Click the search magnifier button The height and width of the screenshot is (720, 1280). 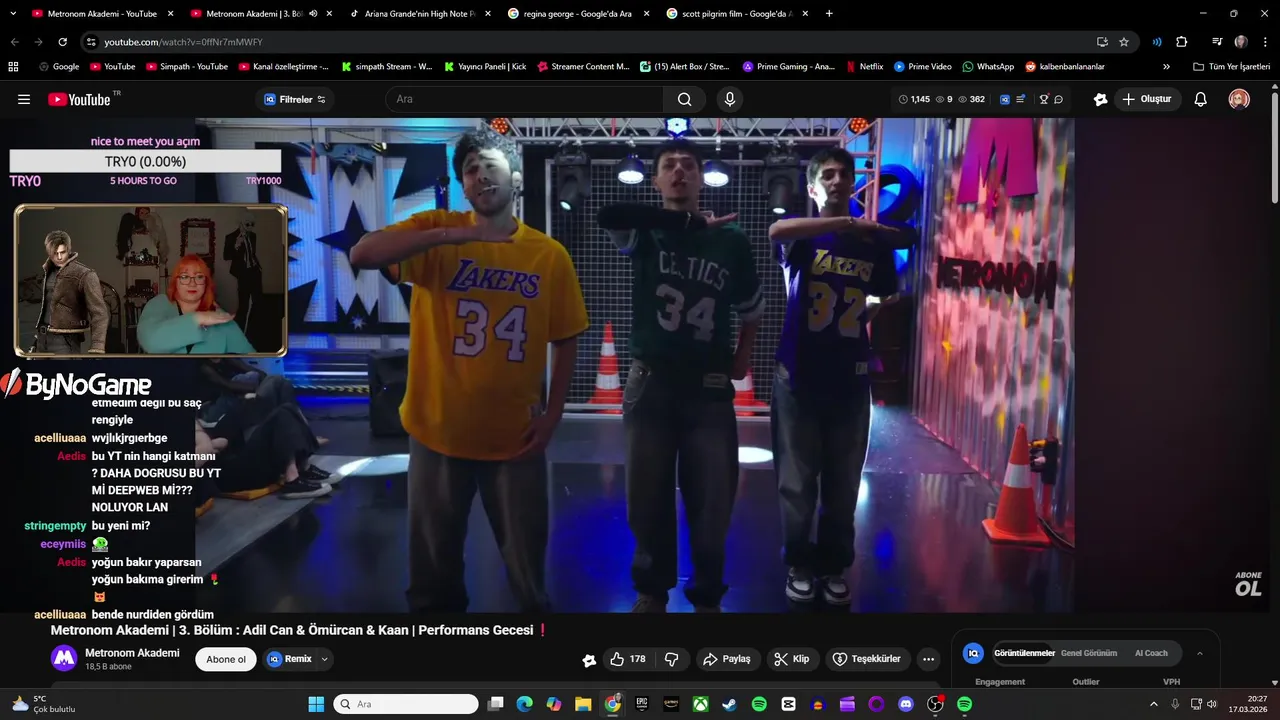point(684,99)
